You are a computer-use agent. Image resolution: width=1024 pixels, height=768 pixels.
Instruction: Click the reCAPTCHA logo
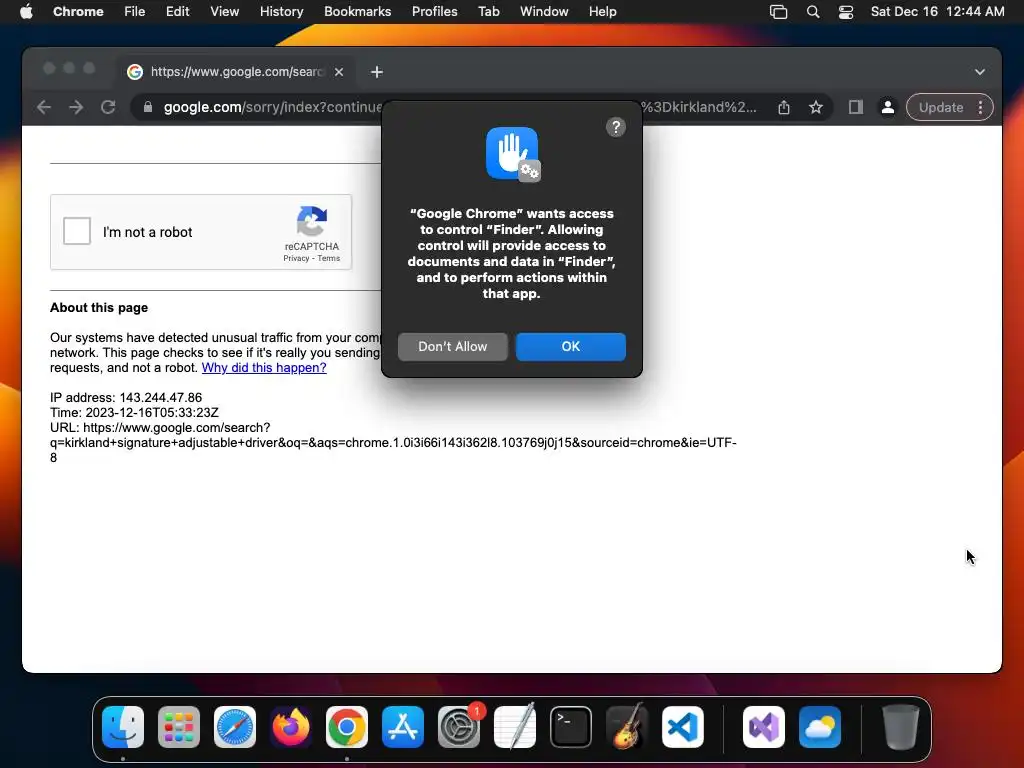pos(312,221)
